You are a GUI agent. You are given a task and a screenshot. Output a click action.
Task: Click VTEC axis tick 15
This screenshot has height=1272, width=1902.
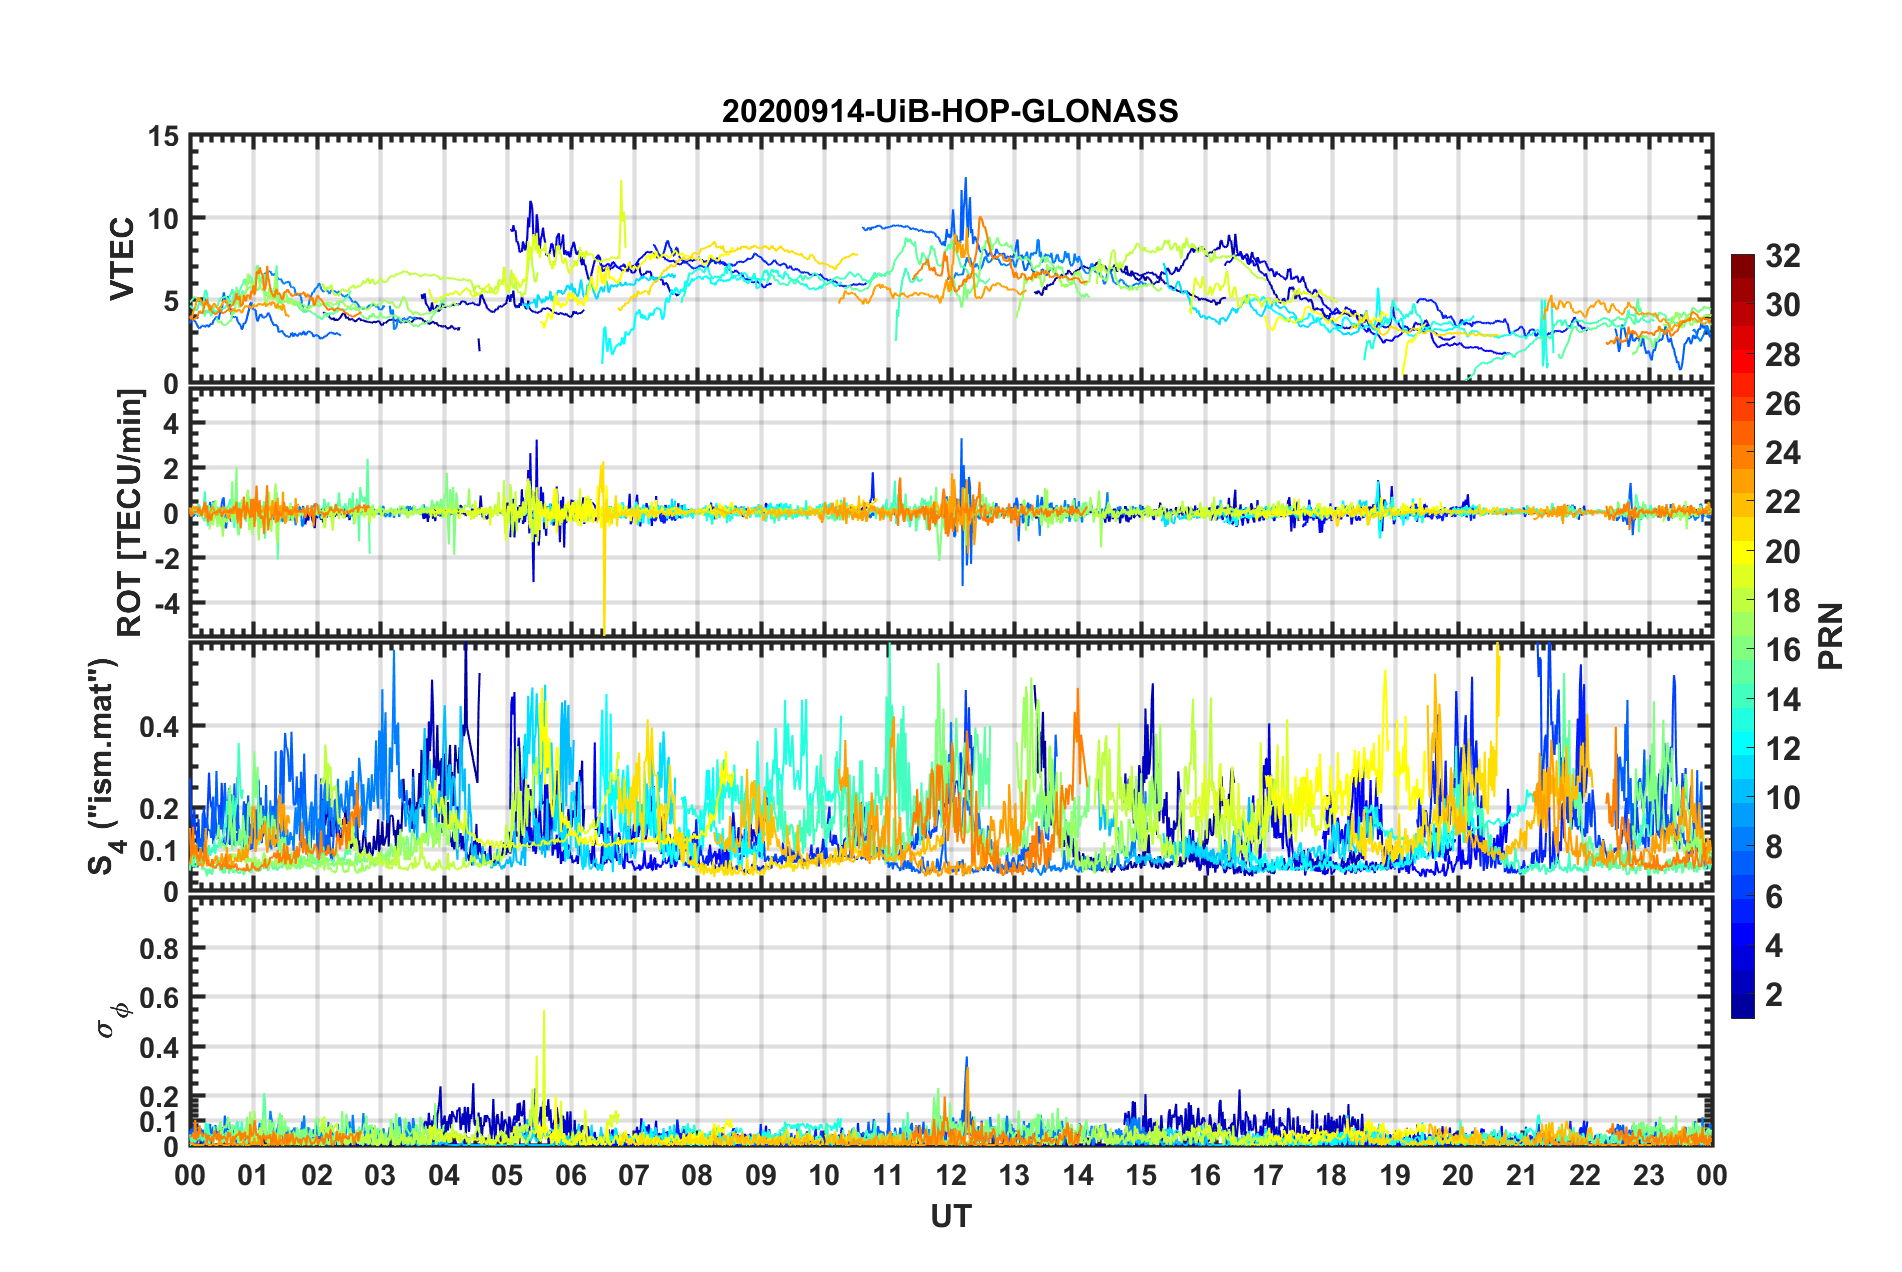click(163, 136)
